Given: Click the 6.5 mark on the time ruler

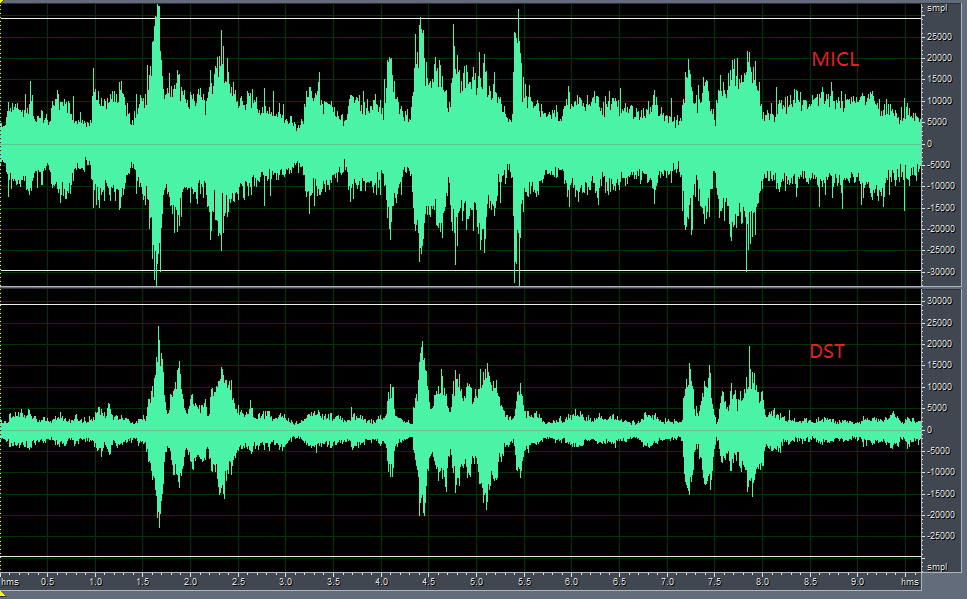Looking at the screenshot, I should (x=620, y=582).
